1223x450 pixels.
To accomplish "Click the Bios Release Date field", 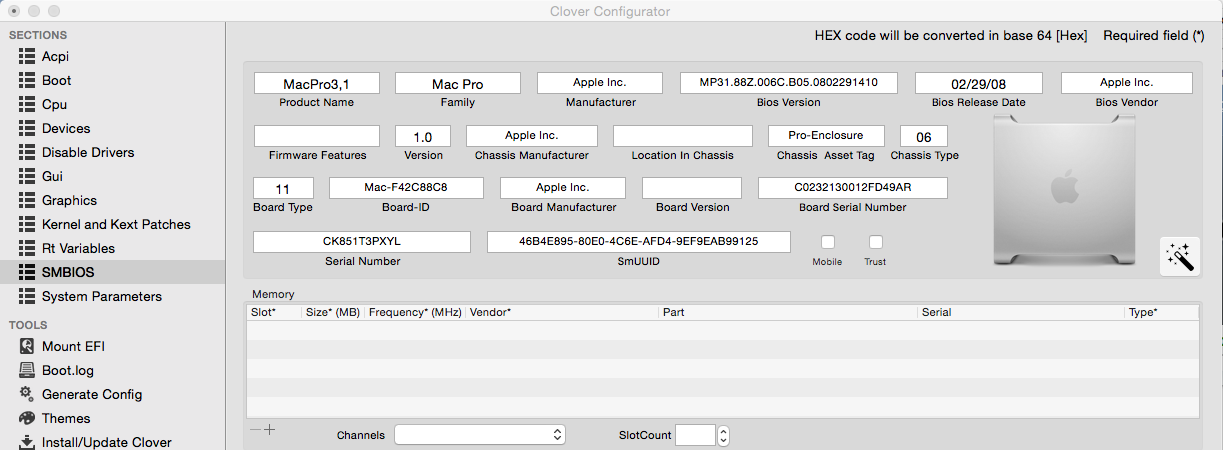I will point(979,83).
